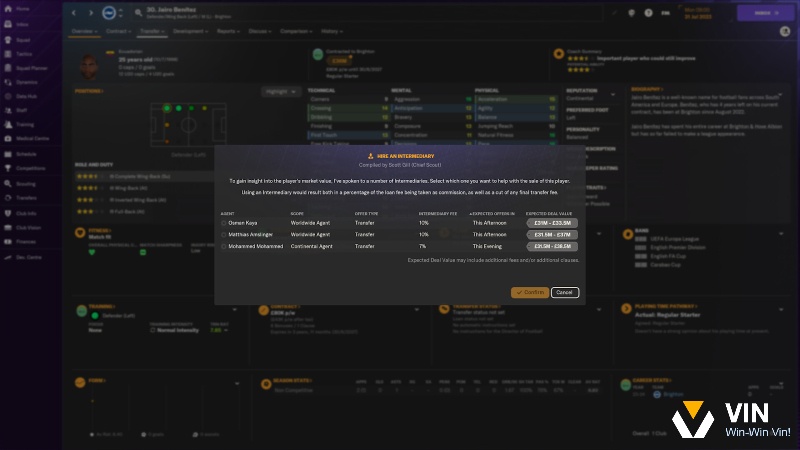Open the History tab menu
This screenshot has height=450, width=800.
(x=332, y=32)
